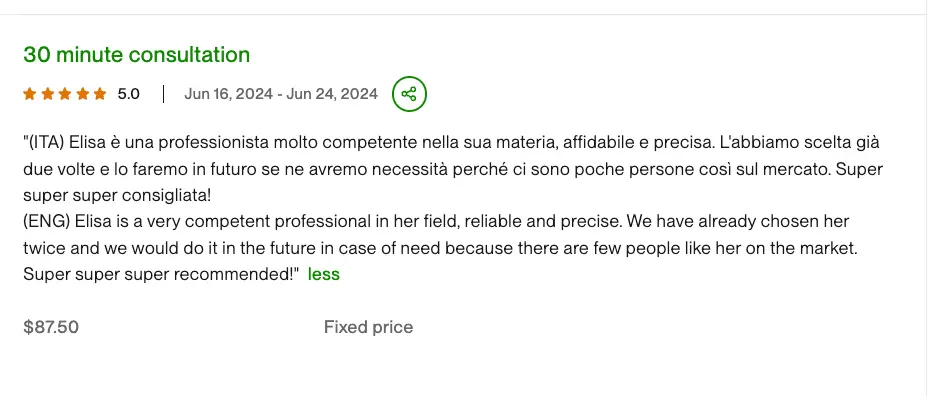Click the second orange rating star

point(47,94)
